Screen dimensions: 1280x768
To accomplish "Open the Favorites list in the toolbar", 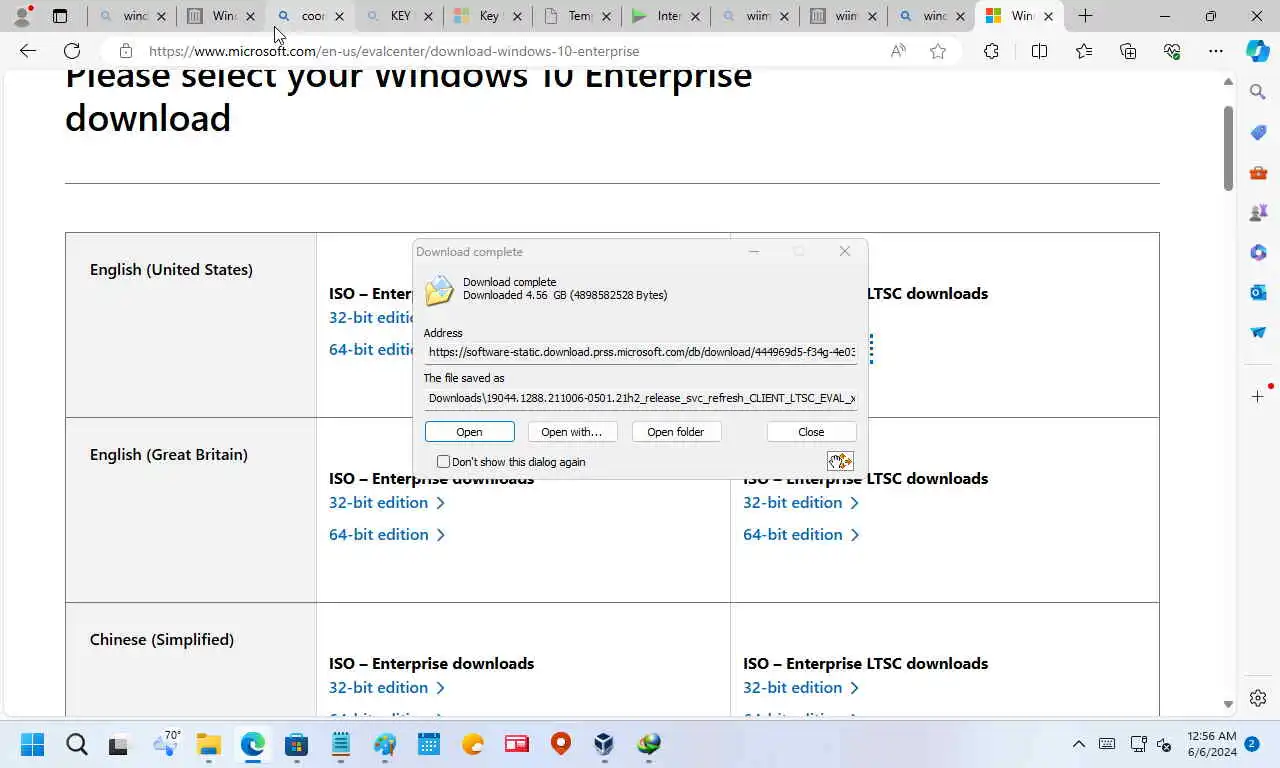I will tap(1084, 51).
